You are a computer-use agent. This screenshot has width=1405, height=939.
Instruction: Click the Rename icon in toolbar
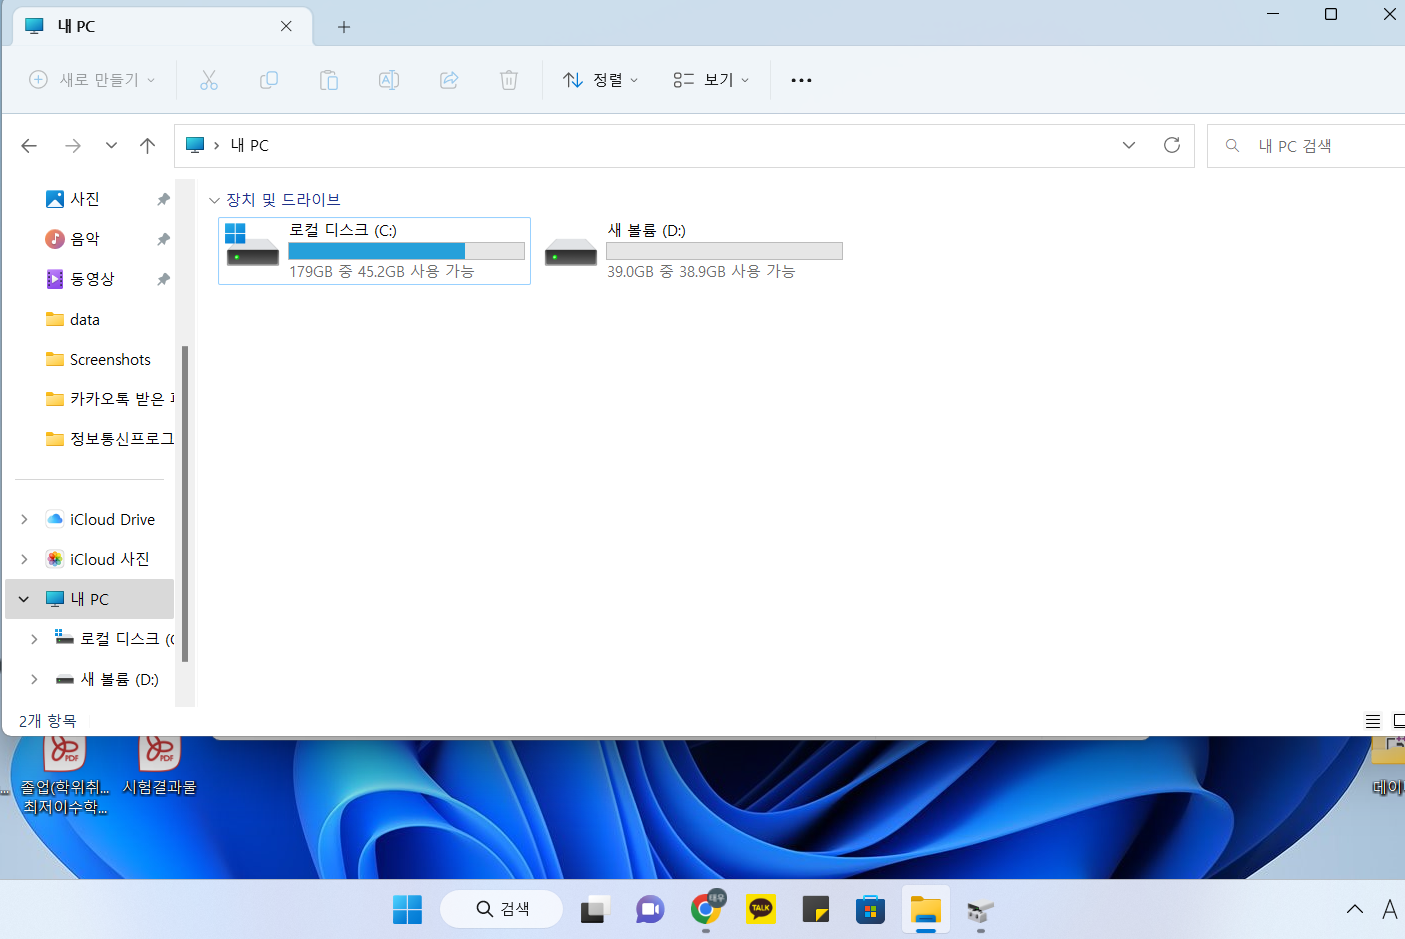point(389,80)
